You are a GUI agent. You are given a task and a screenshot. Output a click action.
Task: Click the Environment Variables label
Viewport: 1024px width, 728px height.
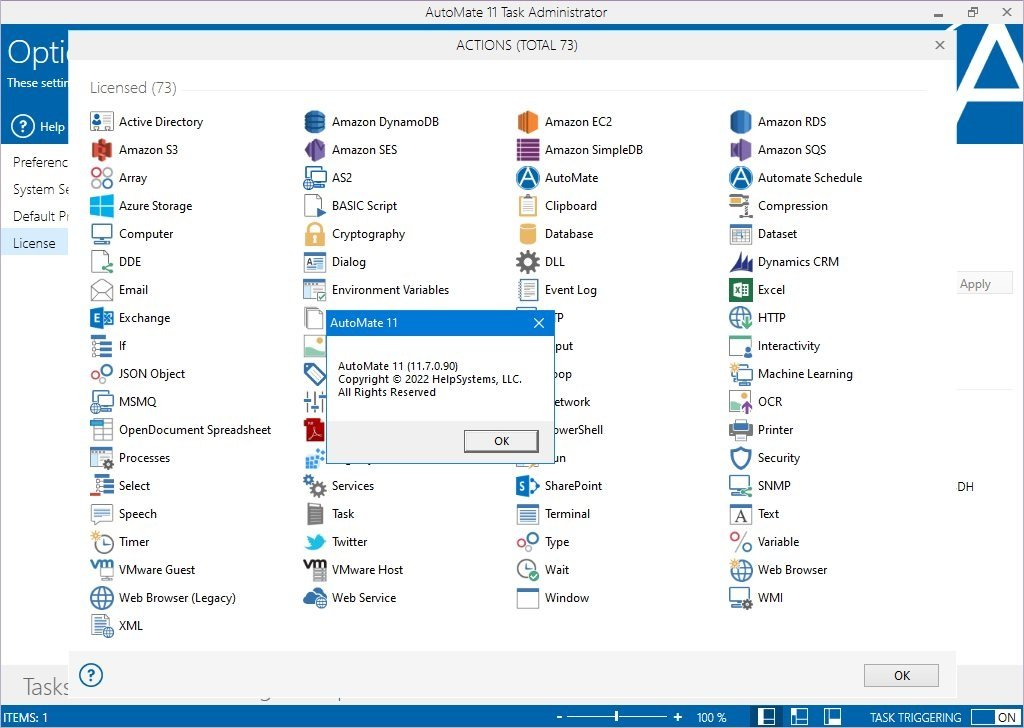(x=391, y=290)
